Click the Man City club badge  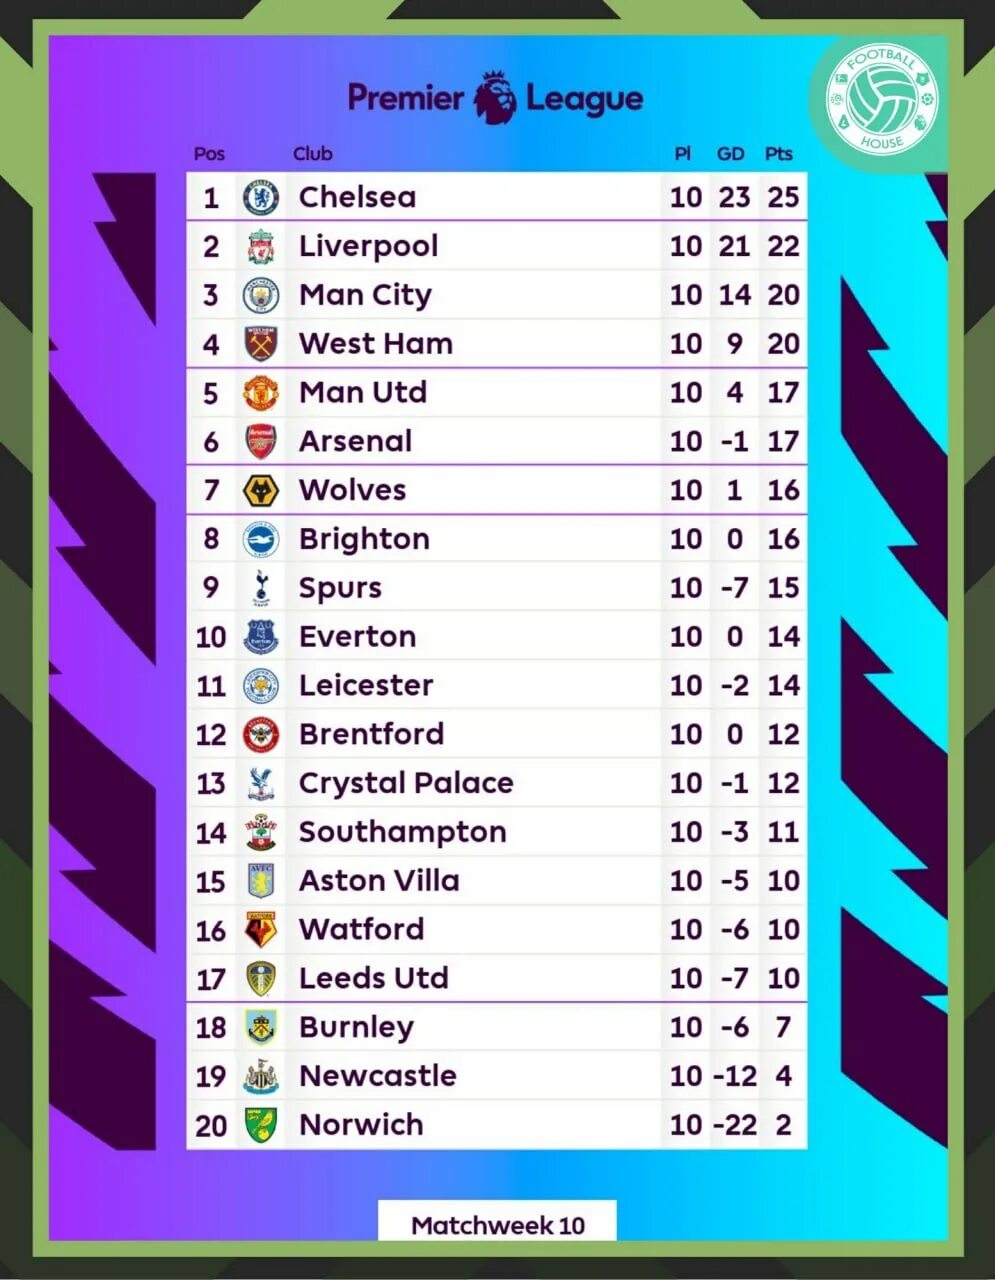pos(261,295)
